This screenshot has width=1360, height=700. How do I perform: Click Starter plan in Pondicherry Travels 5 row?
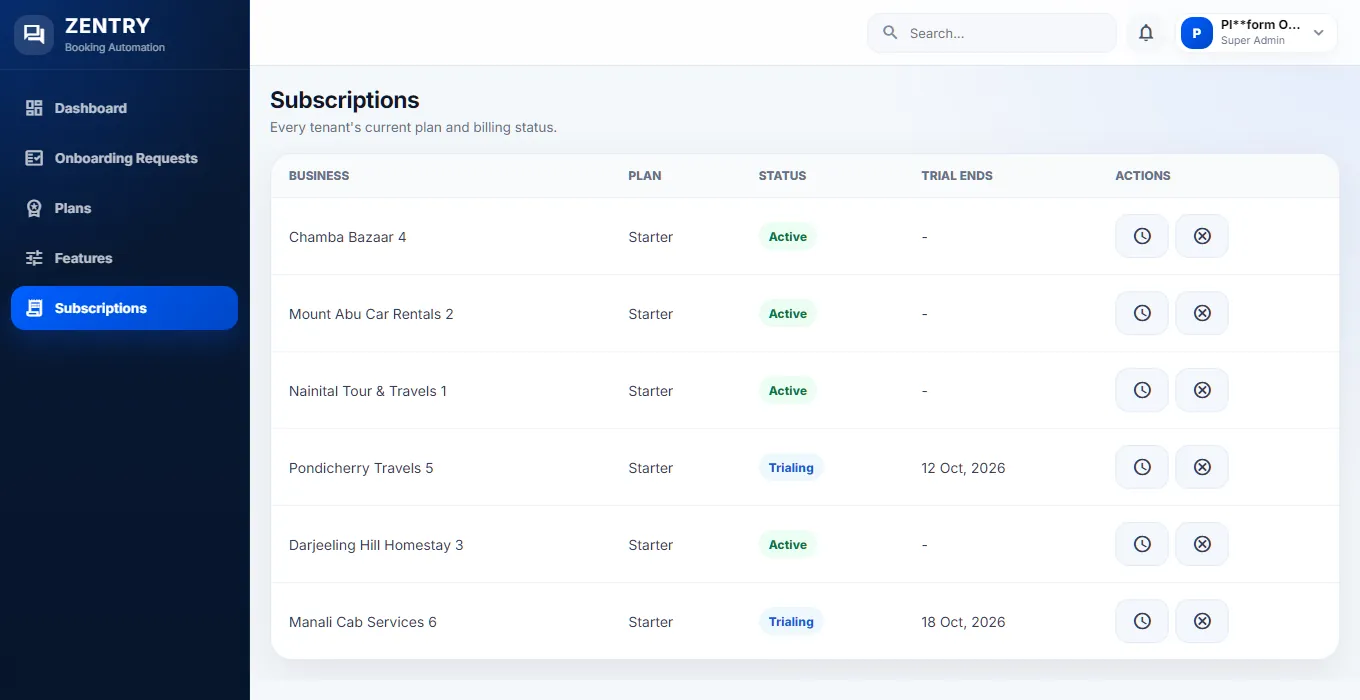tap(650, 468)
